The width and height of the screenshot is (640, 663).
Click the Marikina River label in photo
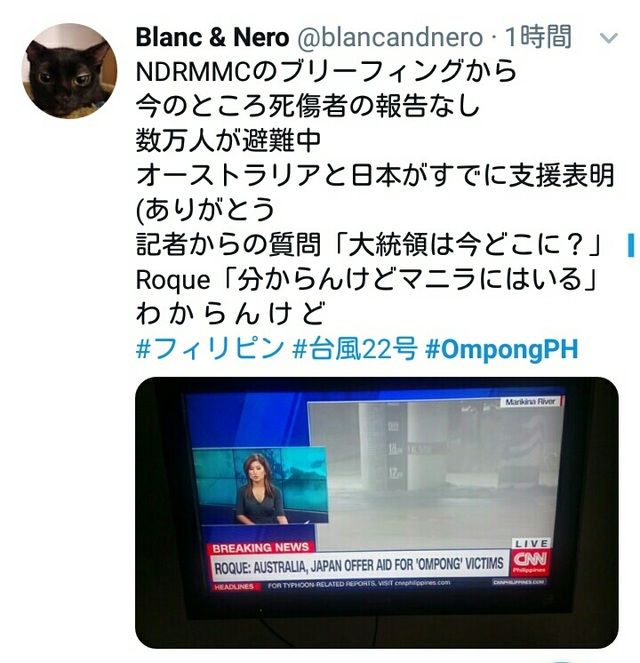pyautogui.click(x=530, y=402)
